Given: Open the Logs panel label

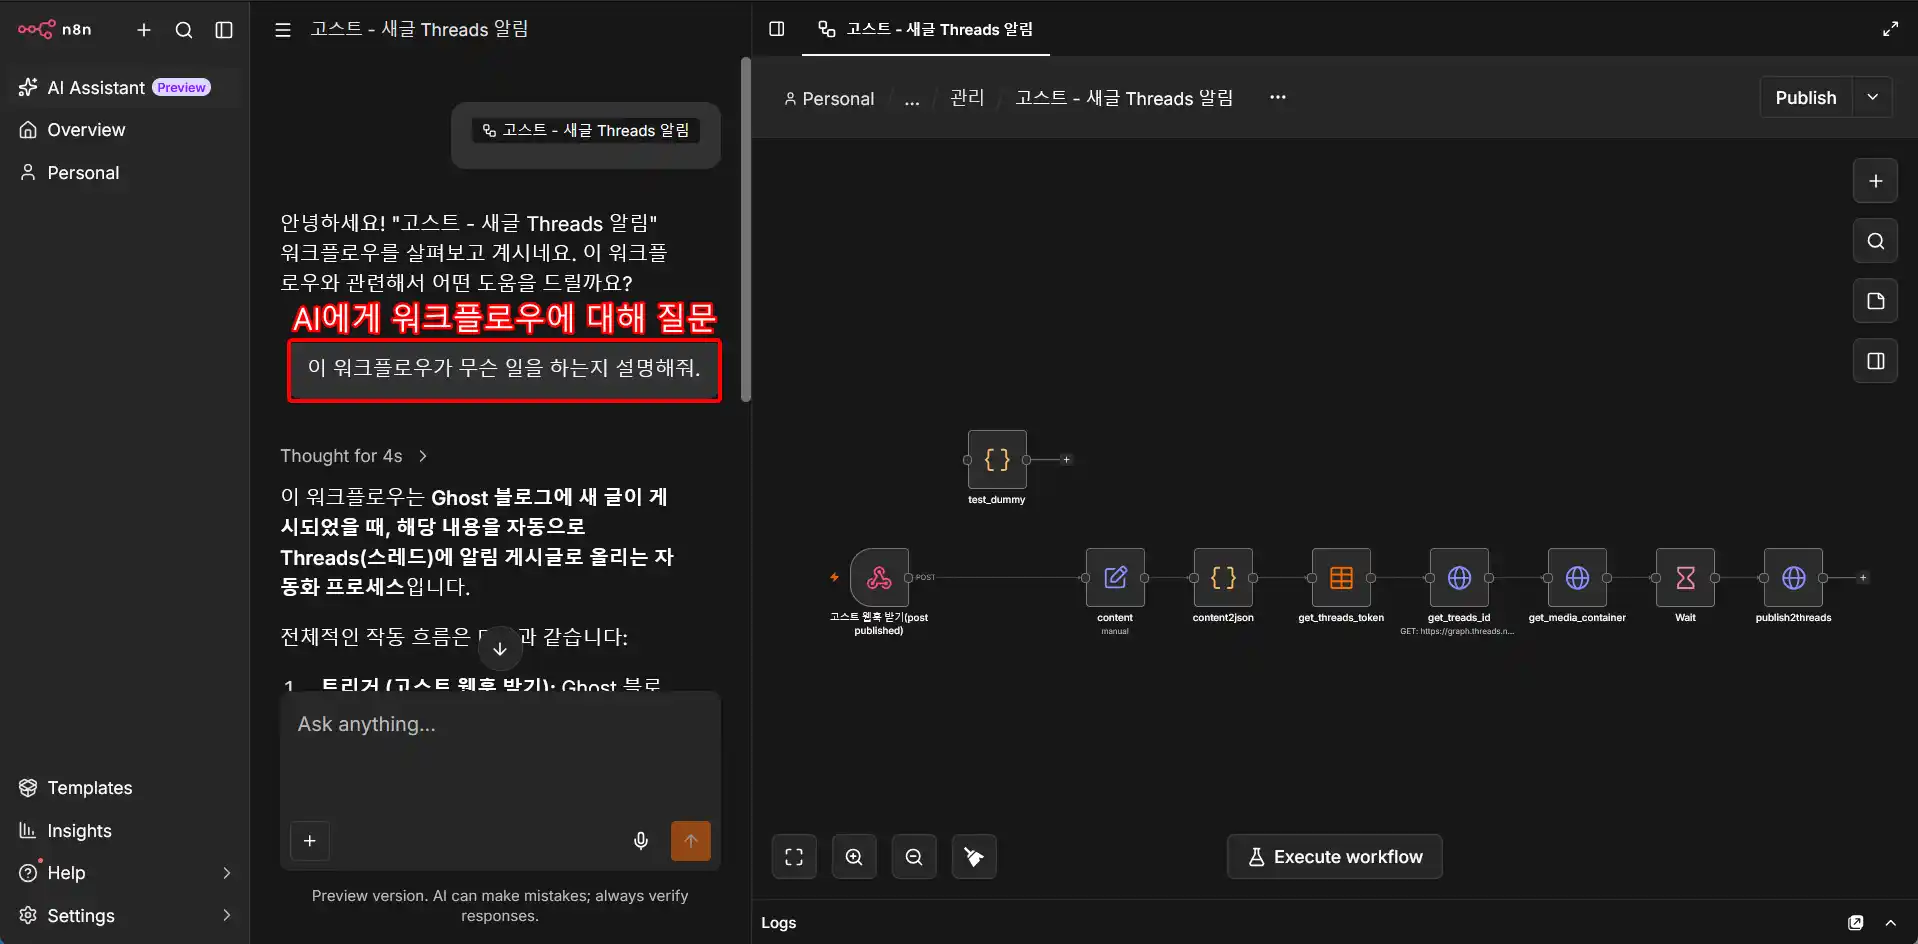Looking at the screenshot, I should pyautogui.click(x=779, y=923).
